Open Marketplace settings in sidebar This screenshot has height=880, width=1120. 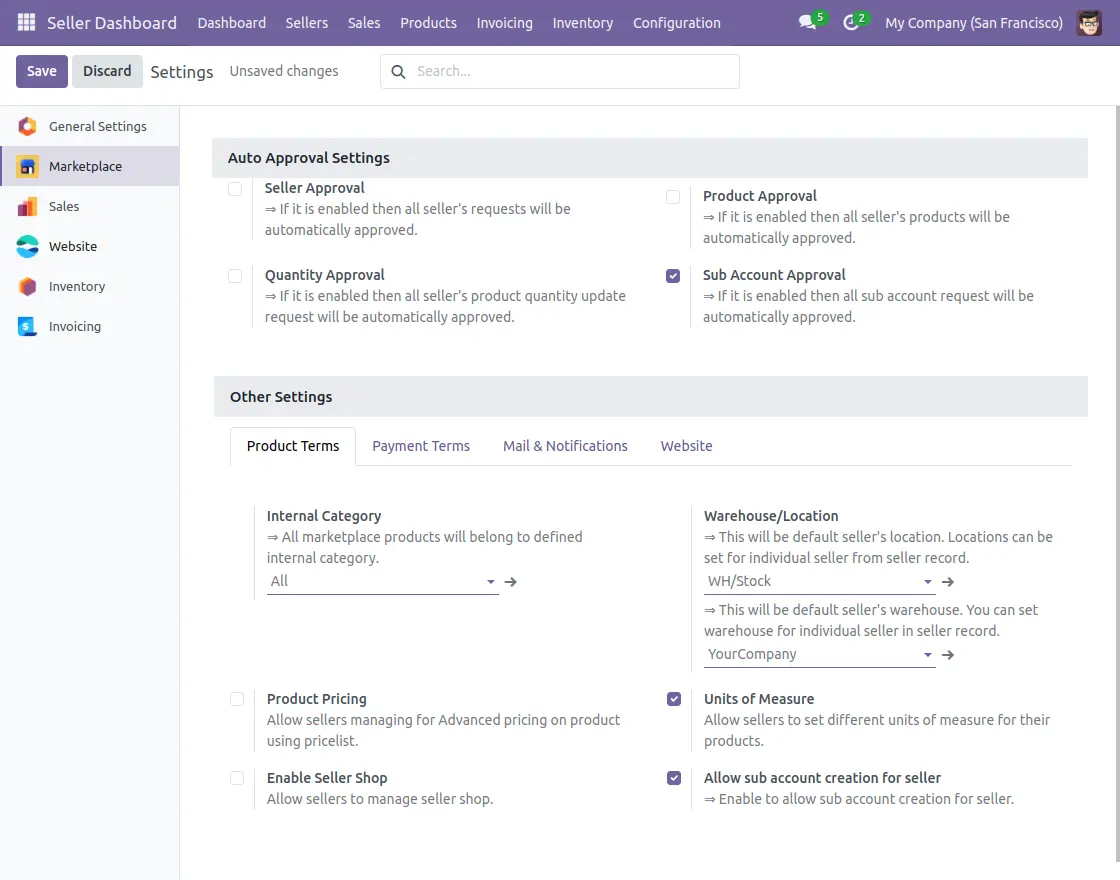coord(85,166)
